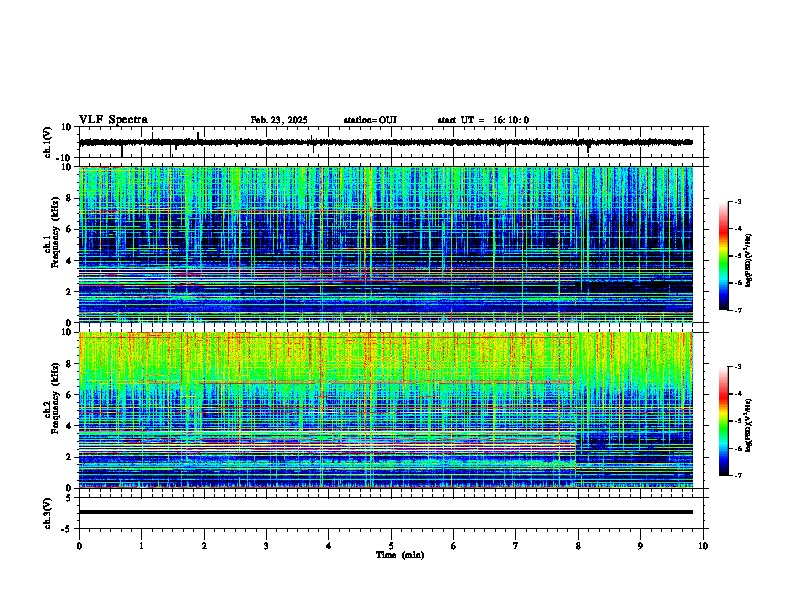Click the "VLF Spectra" title text

point(113,120)
